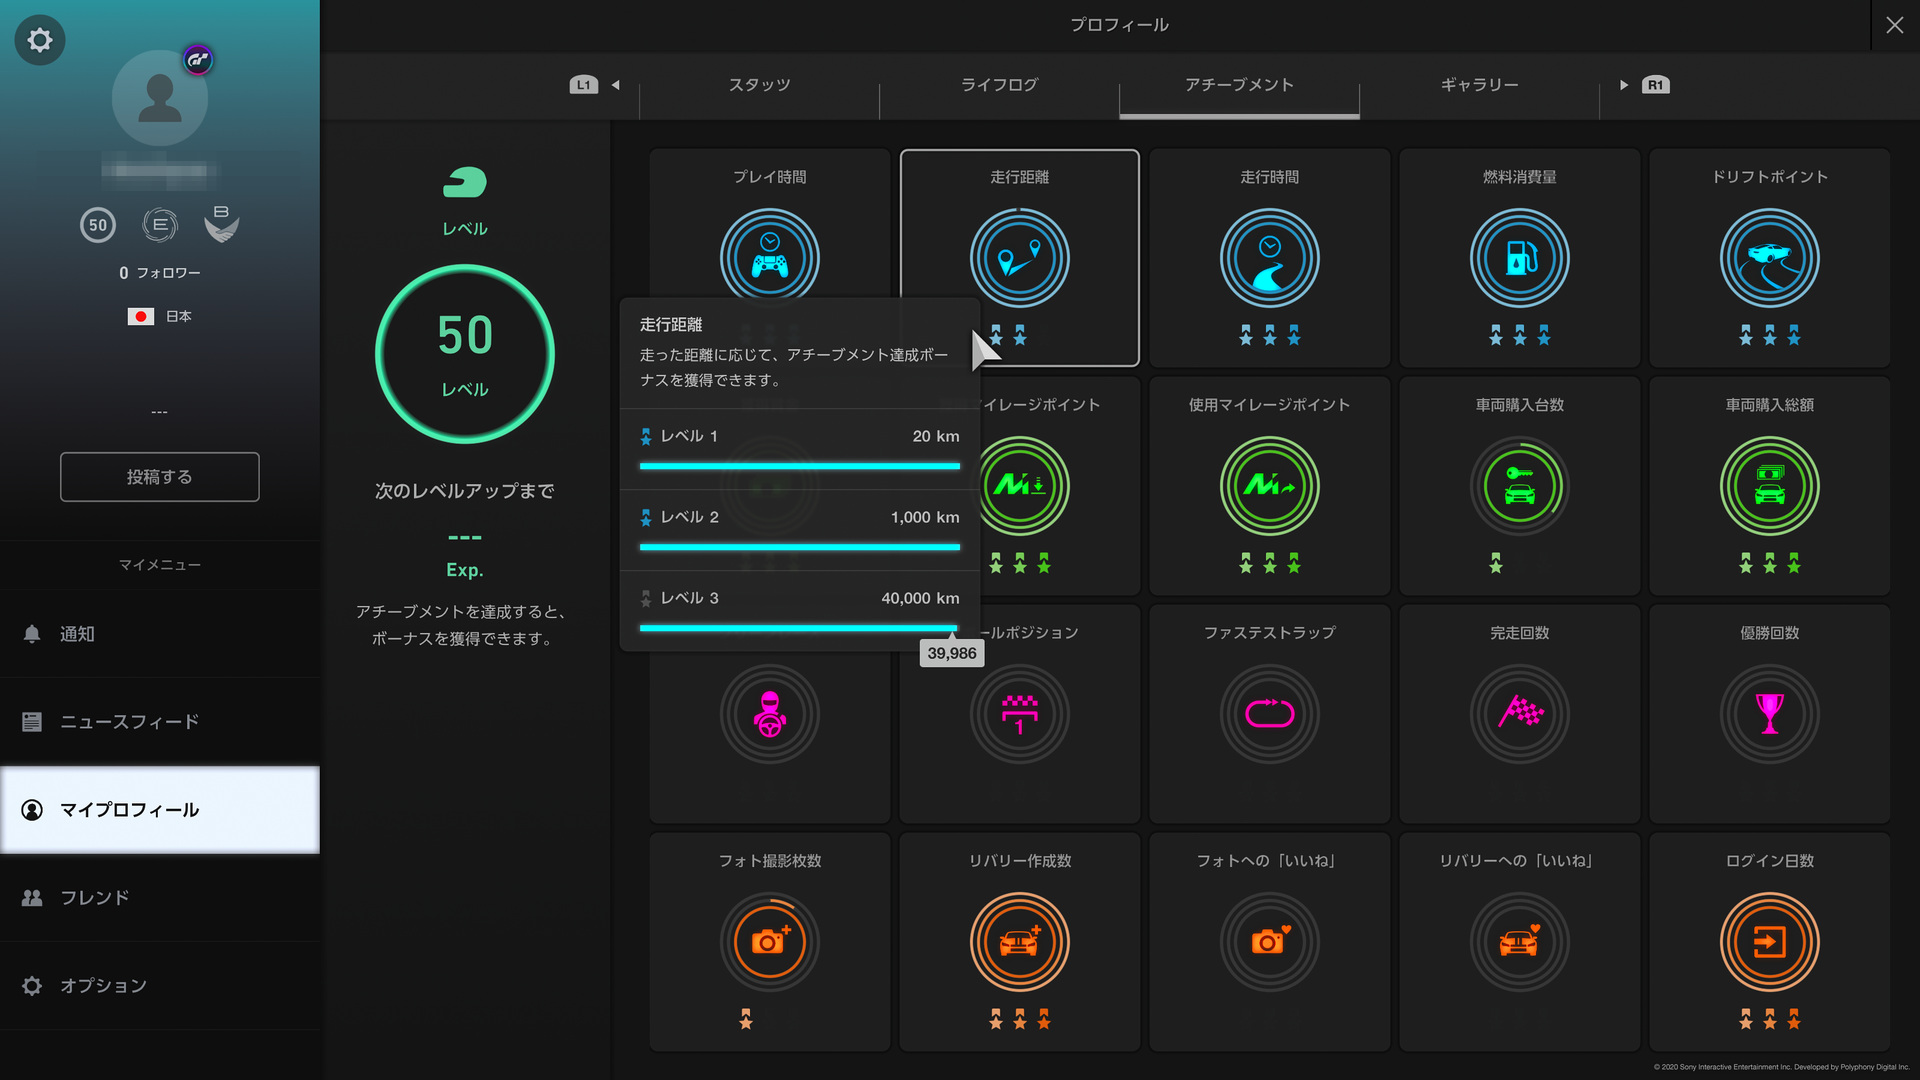Click the レベル 1 progress bar
1920x1080 pixels.
800,466
